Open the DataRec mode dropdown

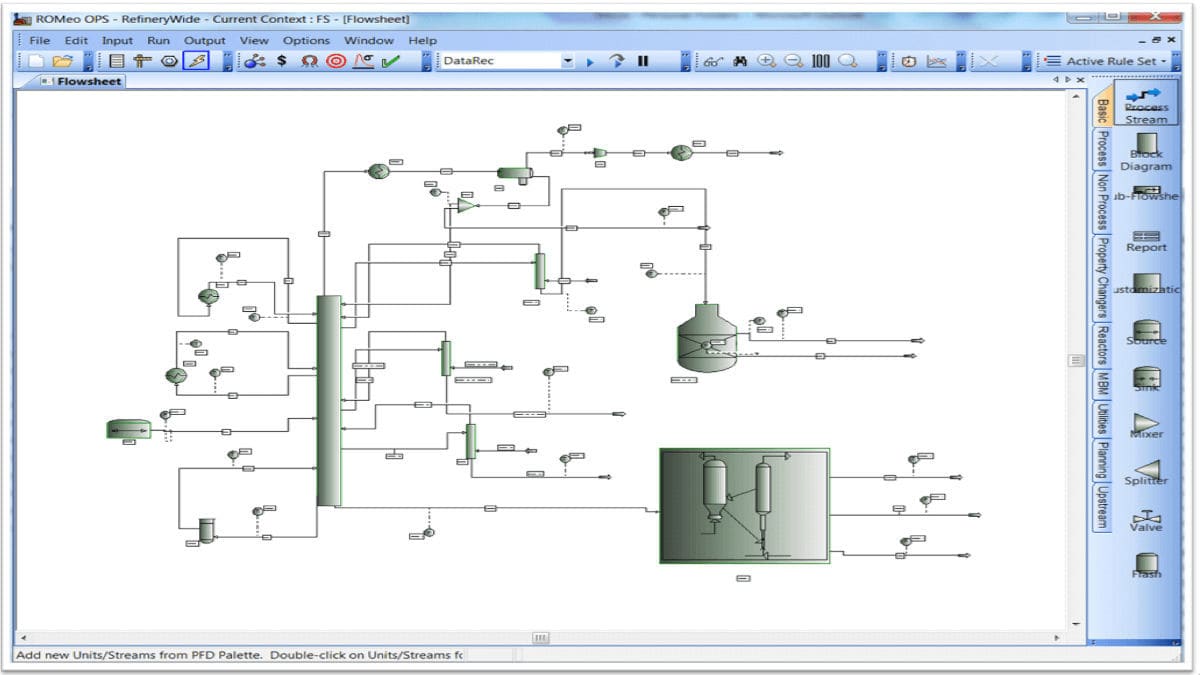tap(568, 60)
